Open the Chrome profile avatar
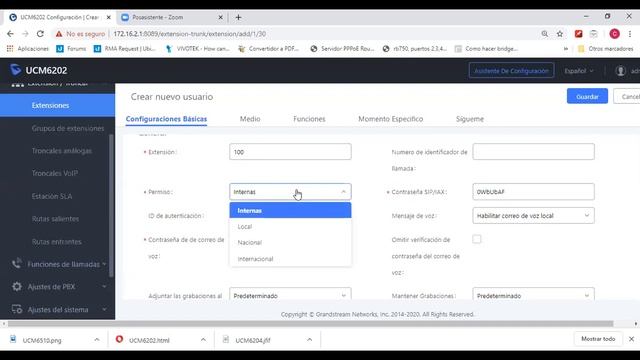Image resolution: width=640 pixels, height=360 pixels. coord(614,34)
